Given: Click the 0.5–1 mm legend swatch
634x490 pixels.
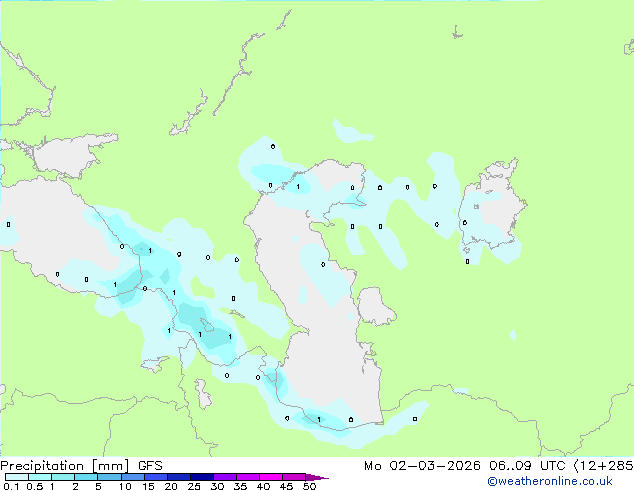Looking at the screenshot, I should (40, 477).
